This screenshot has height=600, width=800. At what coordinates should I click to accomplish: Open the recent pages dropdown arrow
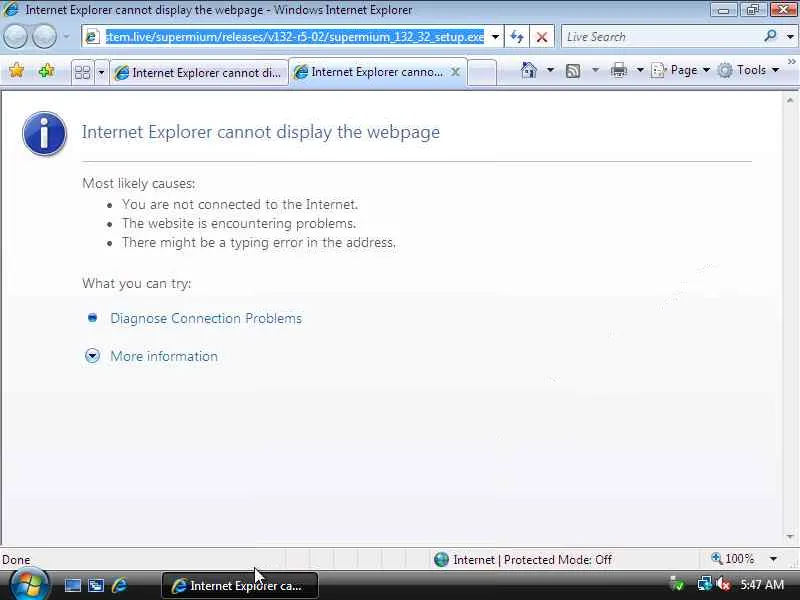click(x=66, y=37)
